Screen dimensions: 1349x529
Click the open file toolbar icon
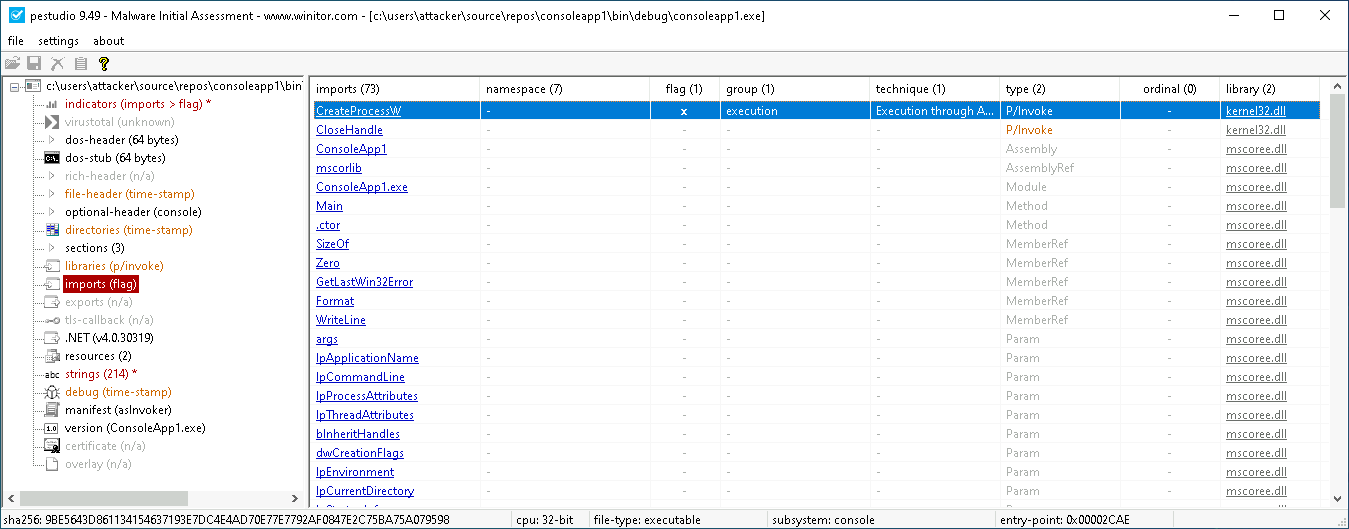12,64
